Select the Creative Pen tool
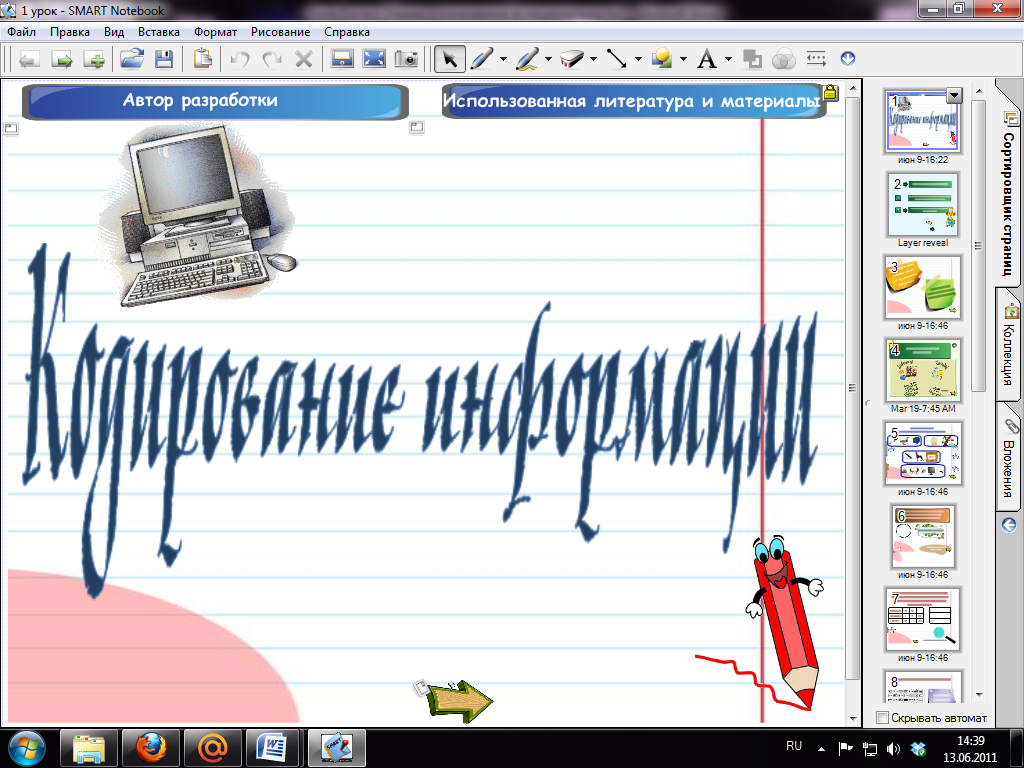The width and height of the screenshot is (1024, 768). click(x=527, y=59)
